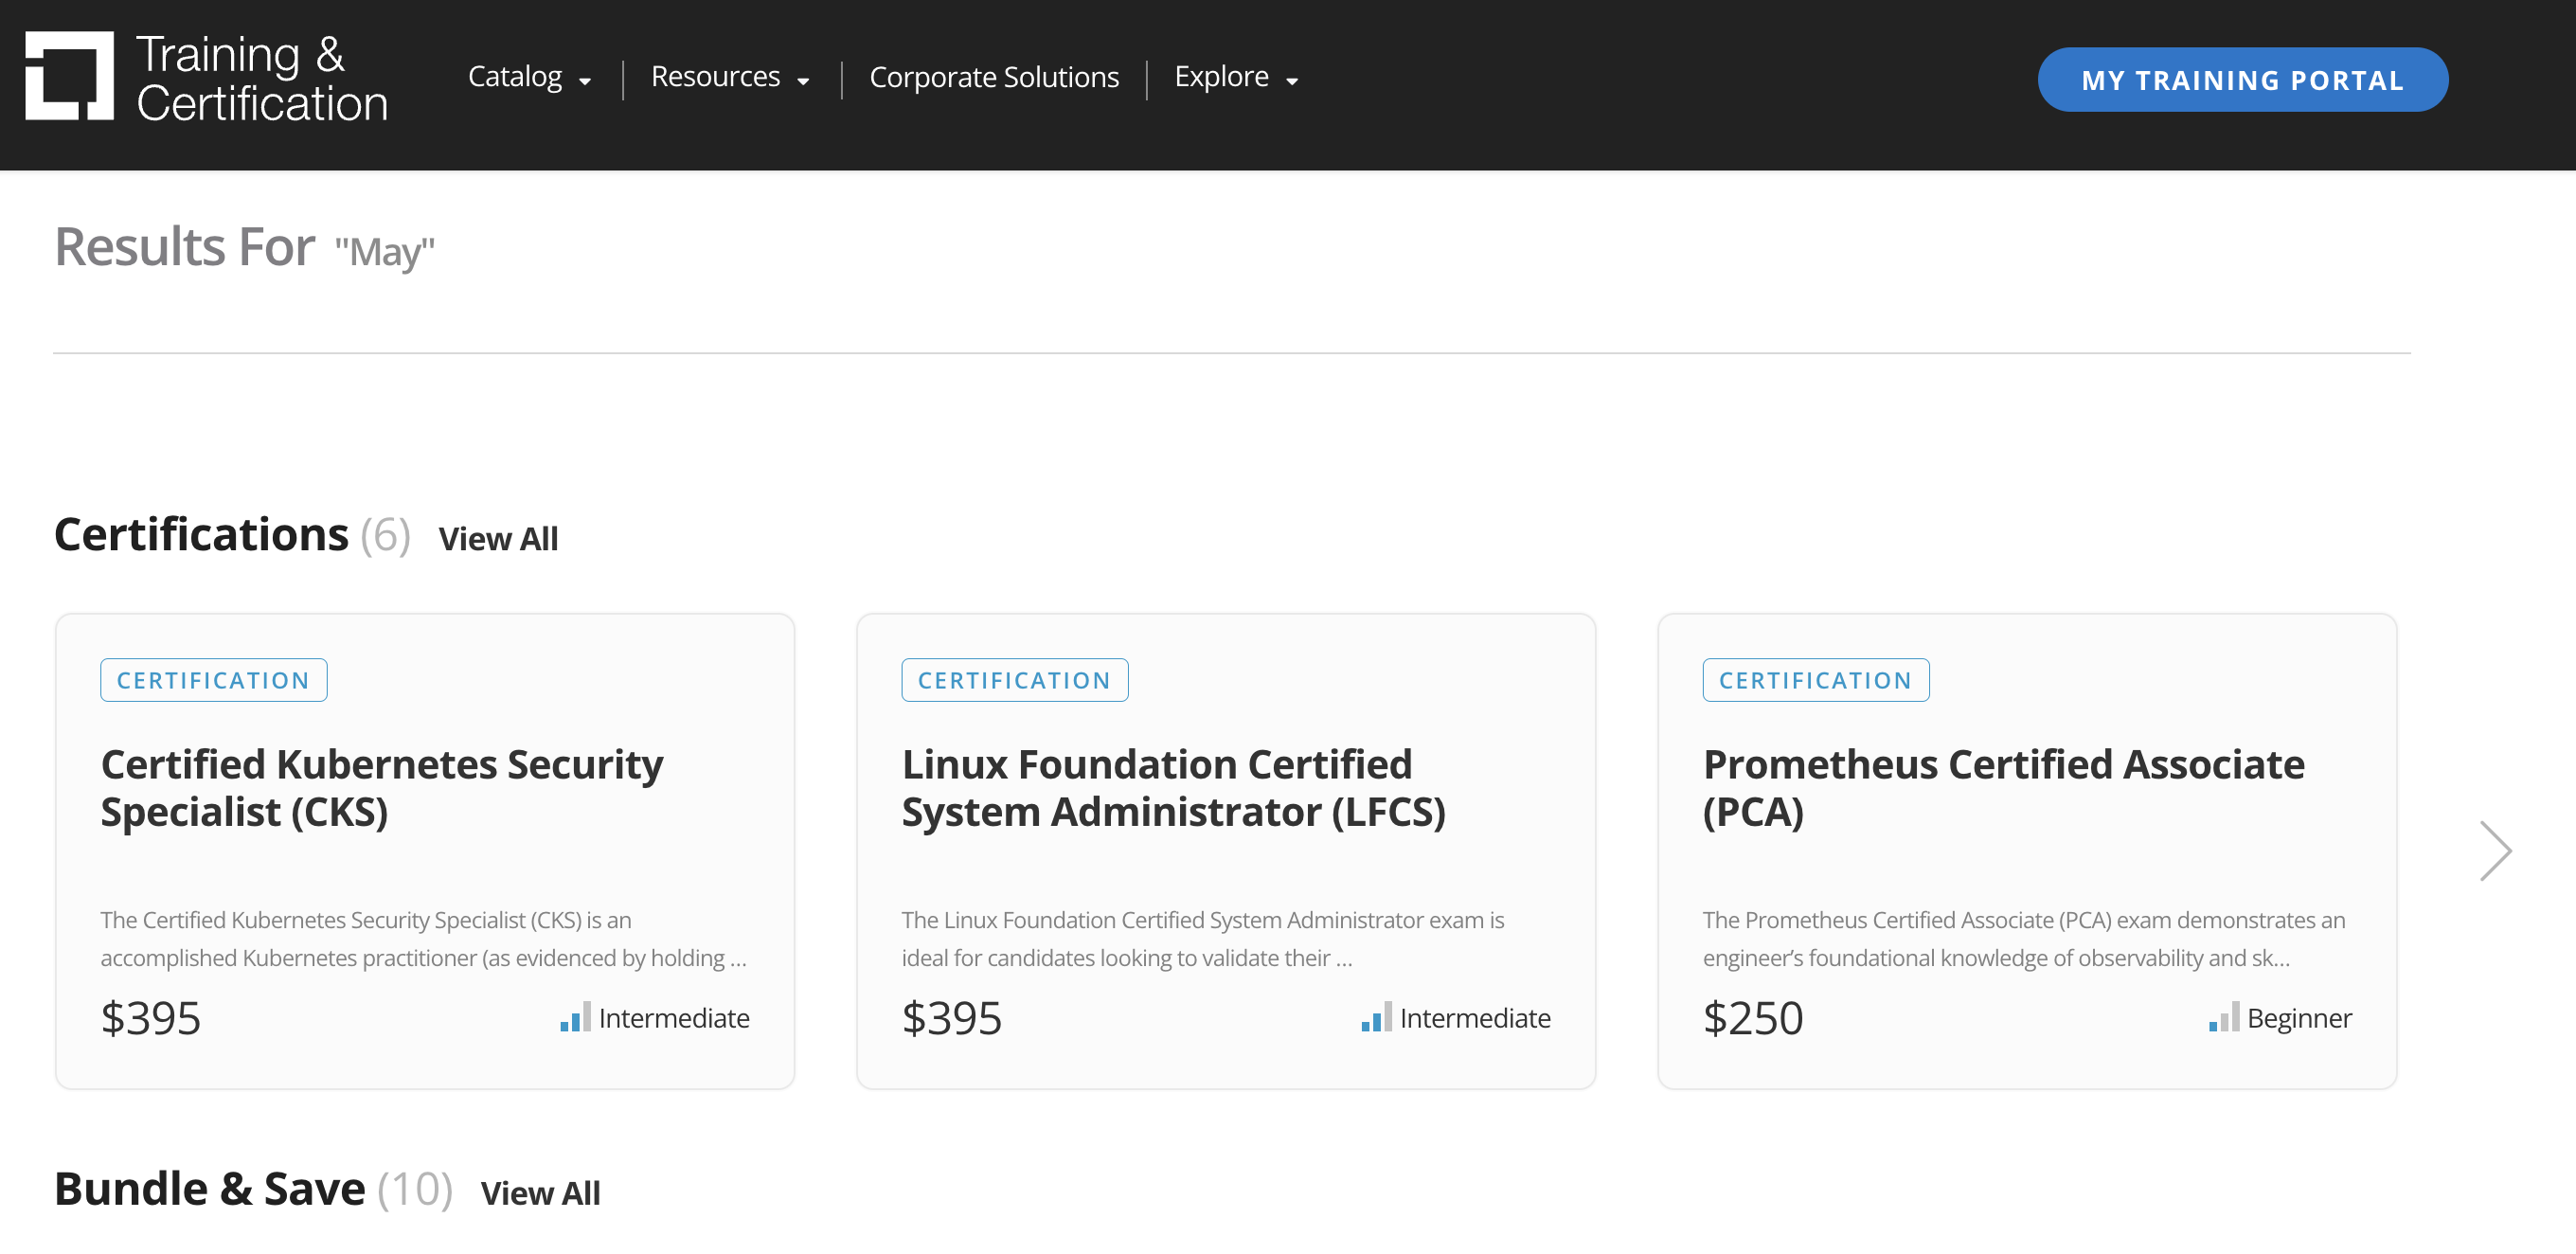Open Prometheus Certified Associate title
Image resolution: width=2576 pixels, height=1254 pixels.
coord(2003,788)
